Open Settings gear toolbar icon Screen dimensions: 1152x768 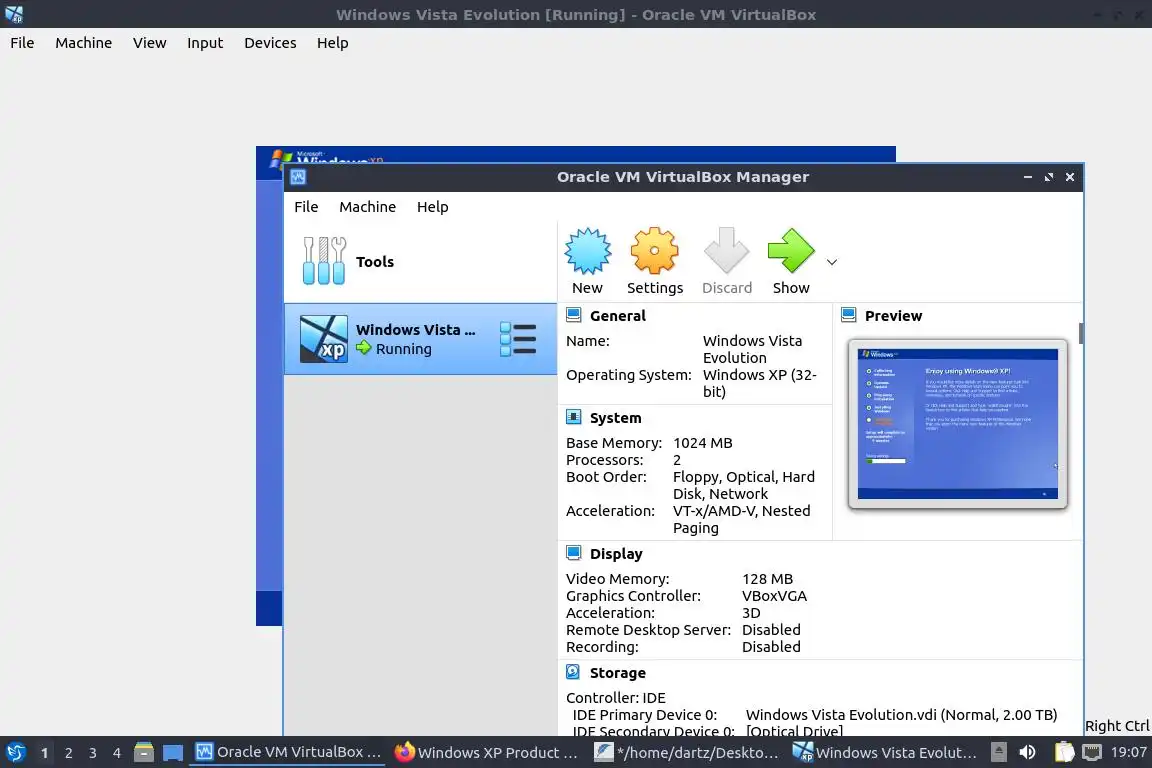coord(654,251)
